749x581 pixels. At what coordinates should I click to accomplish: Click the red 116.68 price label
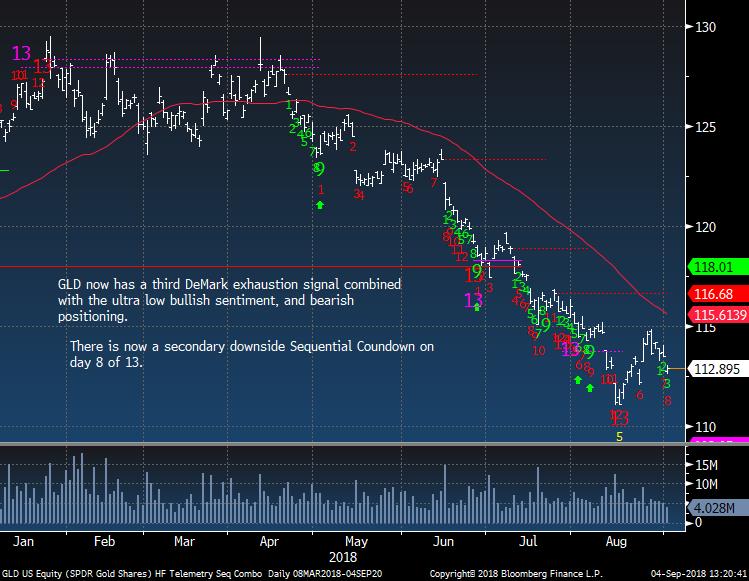[718, 294]
